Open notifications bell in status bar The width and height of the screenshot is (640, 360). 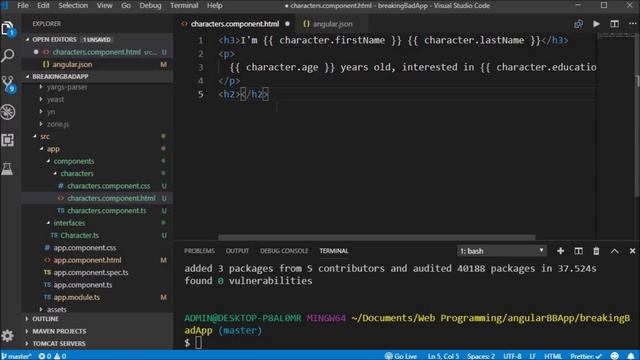pyautogui.click(x=631, y=356)
